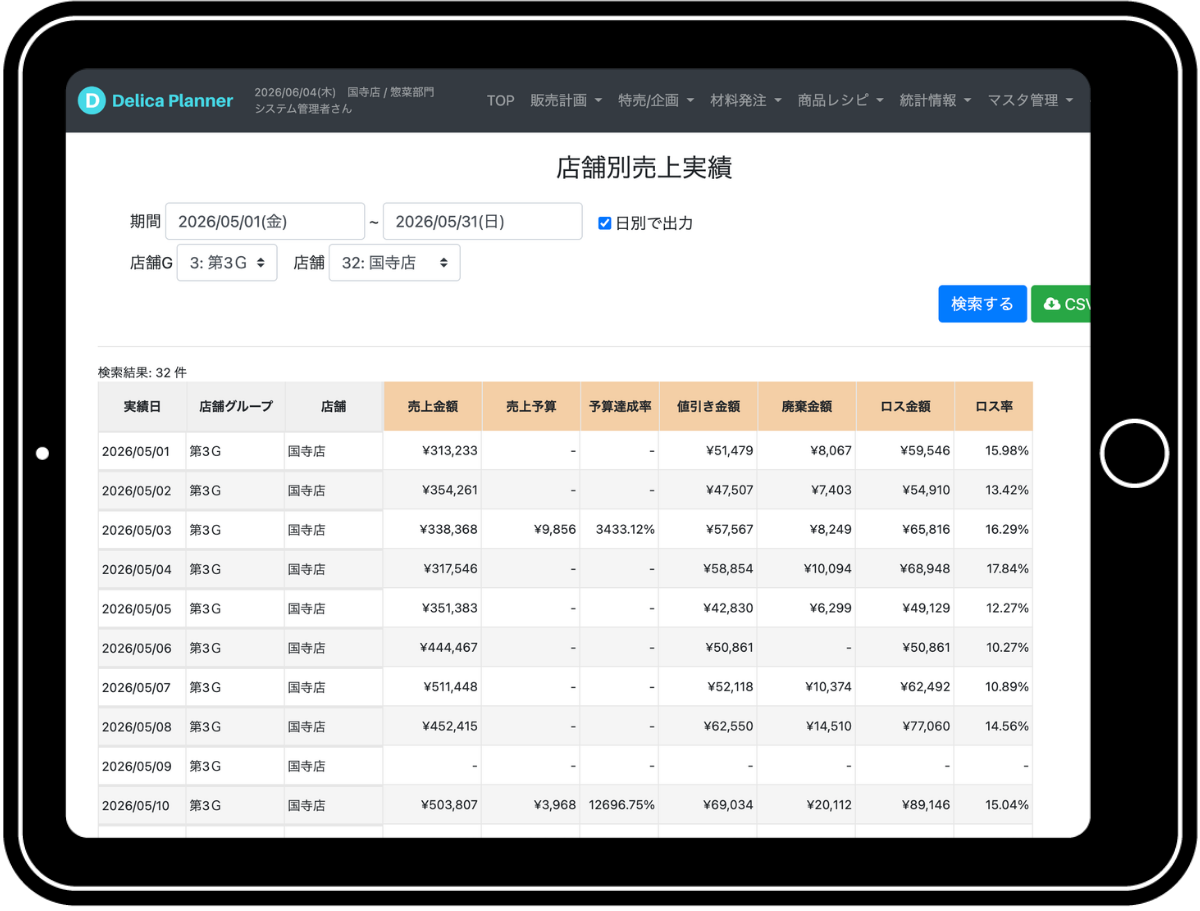The height and width of the screenshot is (911, 1200).
Task: Click loss rate 15.98%
Action: [x=1007, y=451]
